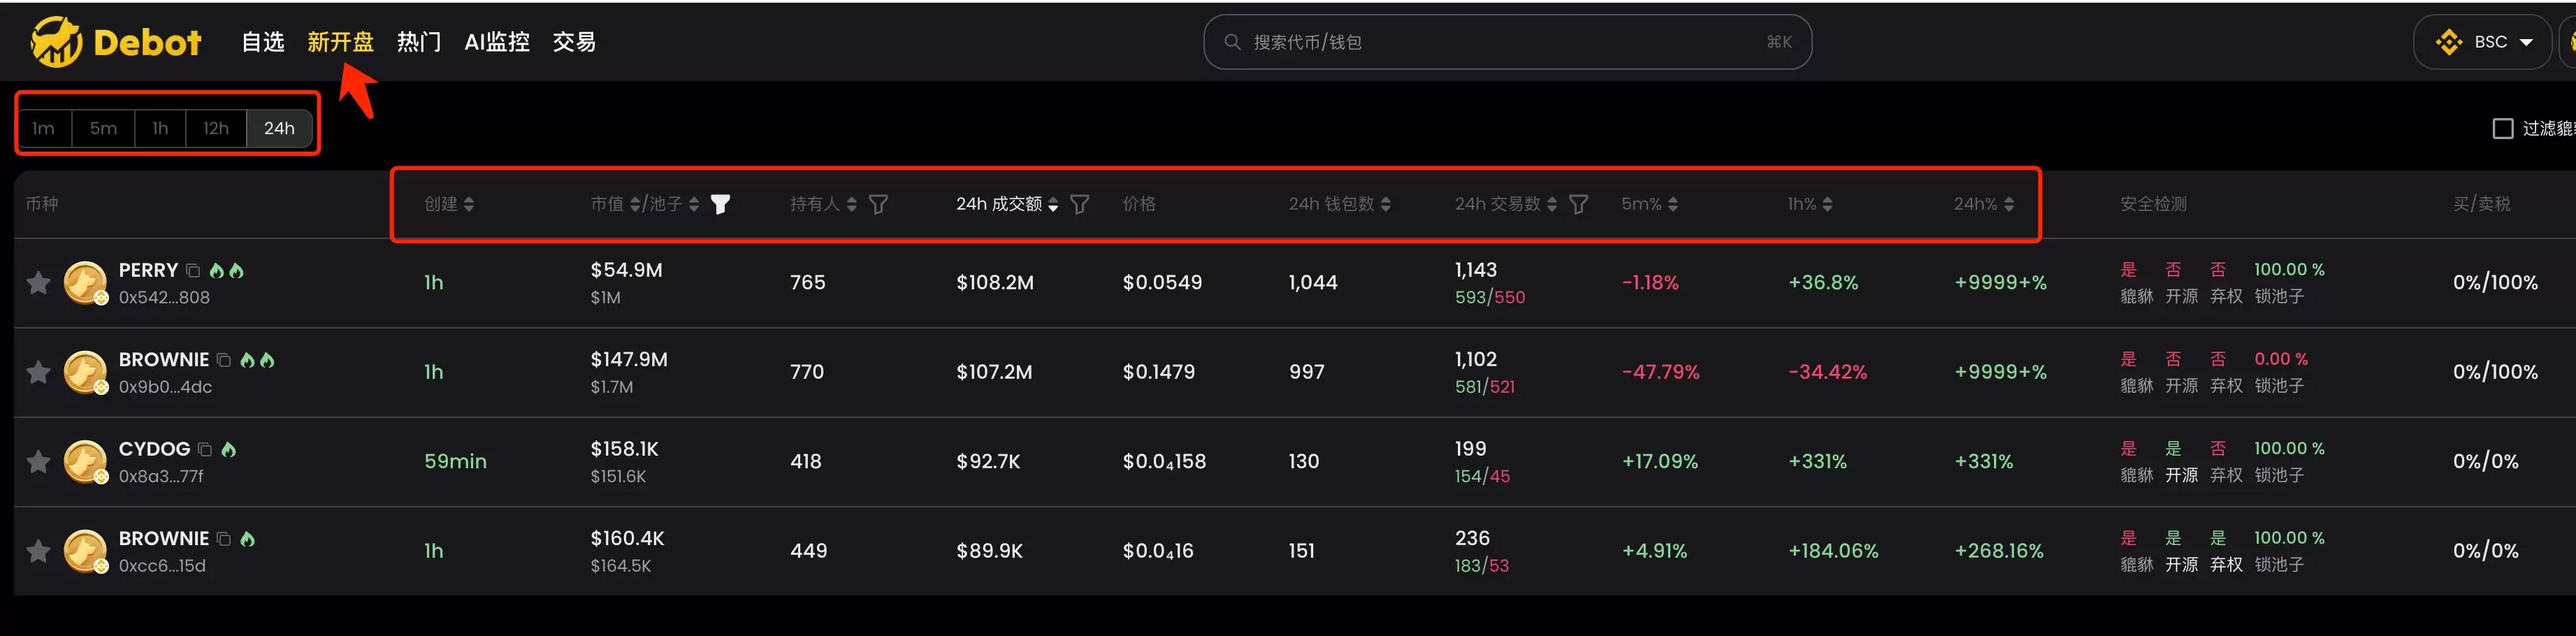Favorite the CYDOG token with star
The width and height of the screenshot is (2576, 636).
38,462
